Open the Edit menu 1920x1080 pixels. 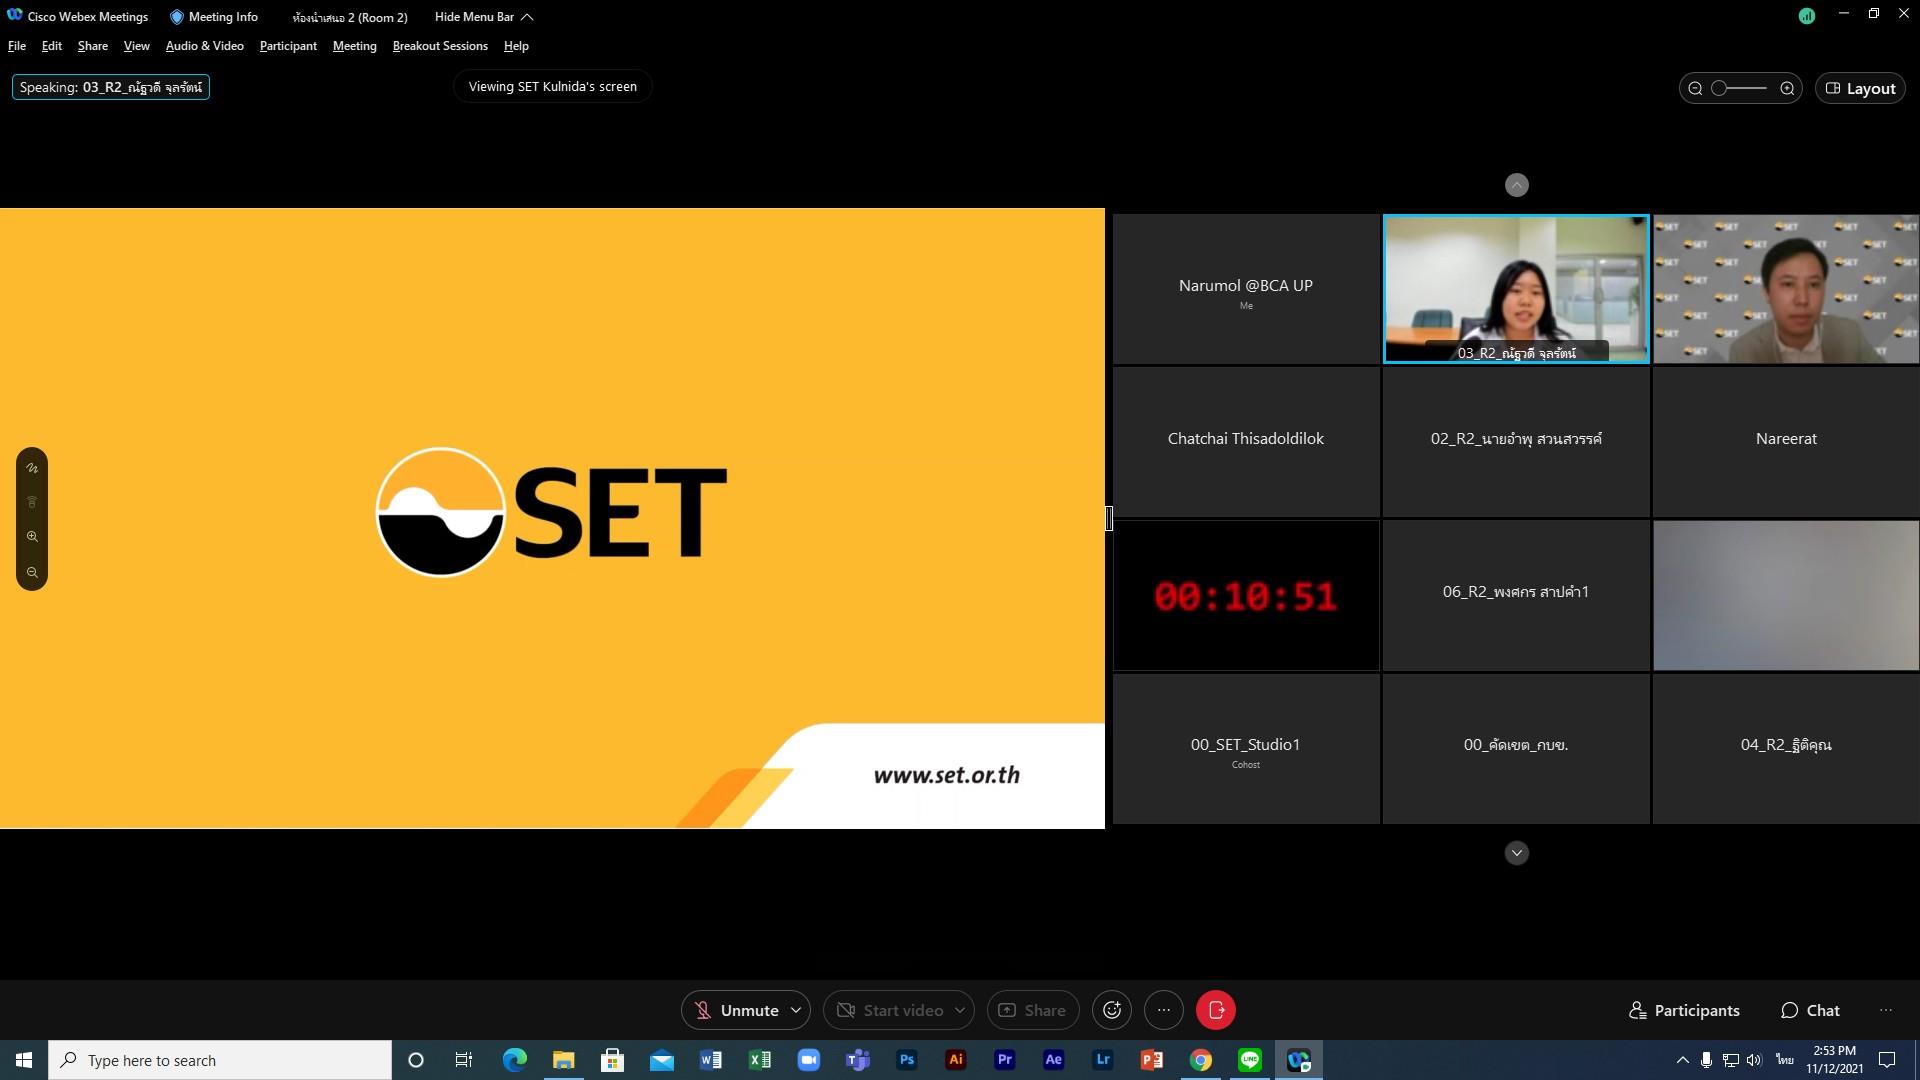click(52, 46)
